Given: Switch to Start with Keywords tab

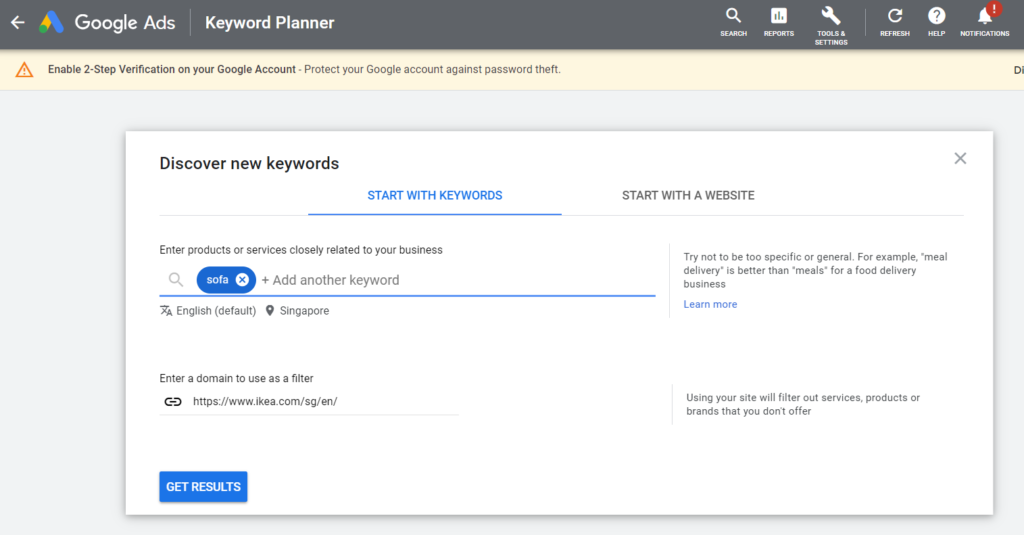Looking at the screenshot, I should pos(435,195).
